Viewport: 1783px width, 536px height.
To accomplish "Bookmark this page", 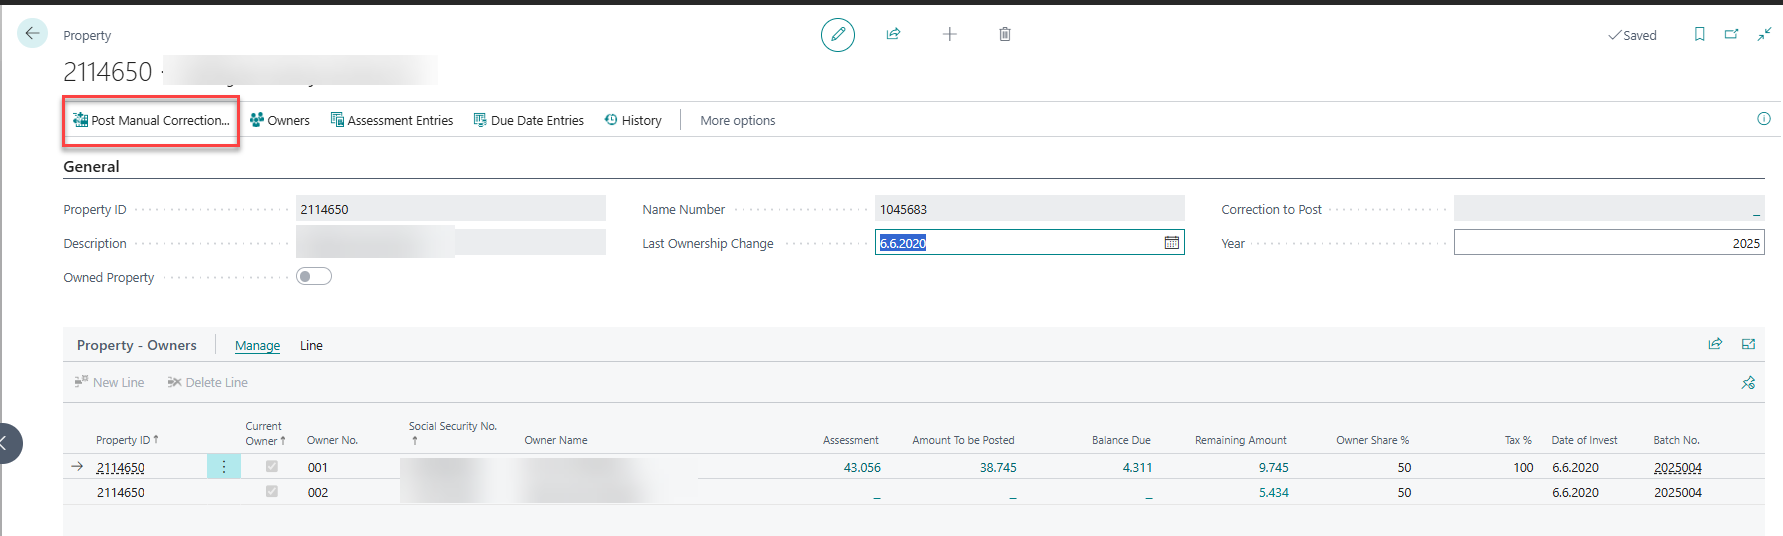I will coord(1699,34).
